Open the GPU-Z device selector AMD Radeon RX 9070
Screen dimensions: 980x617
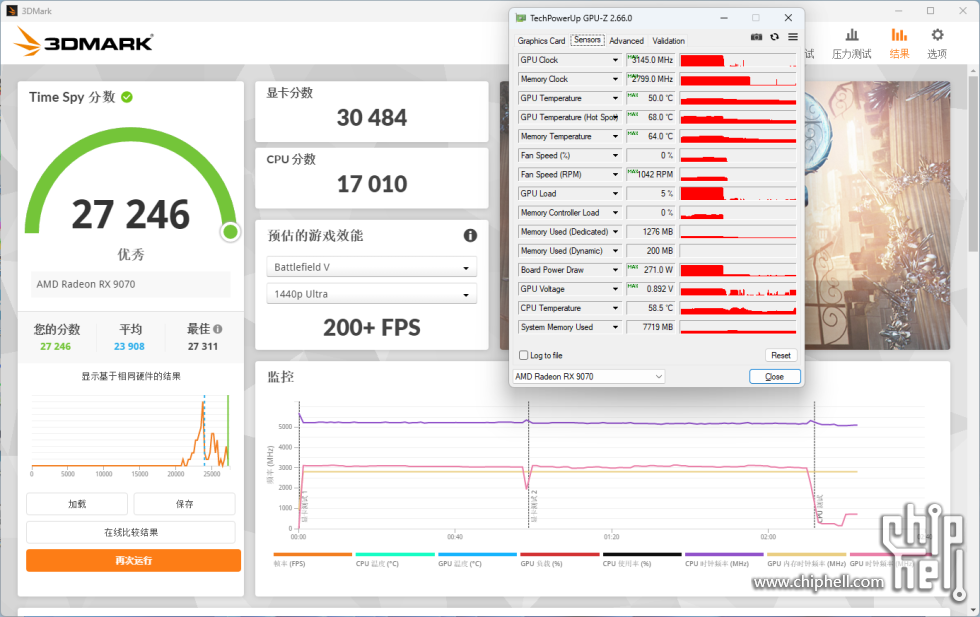tap(588, 376)
